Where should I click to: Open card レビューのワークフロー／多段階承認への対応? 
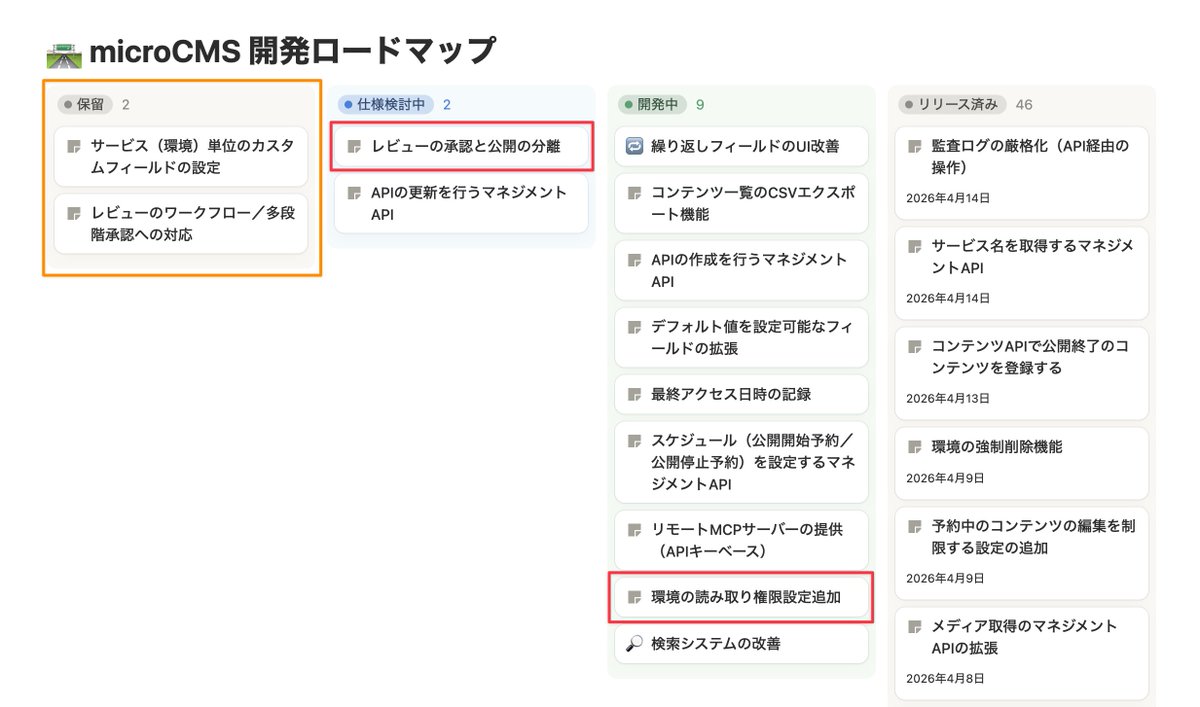tap(181, 224)
